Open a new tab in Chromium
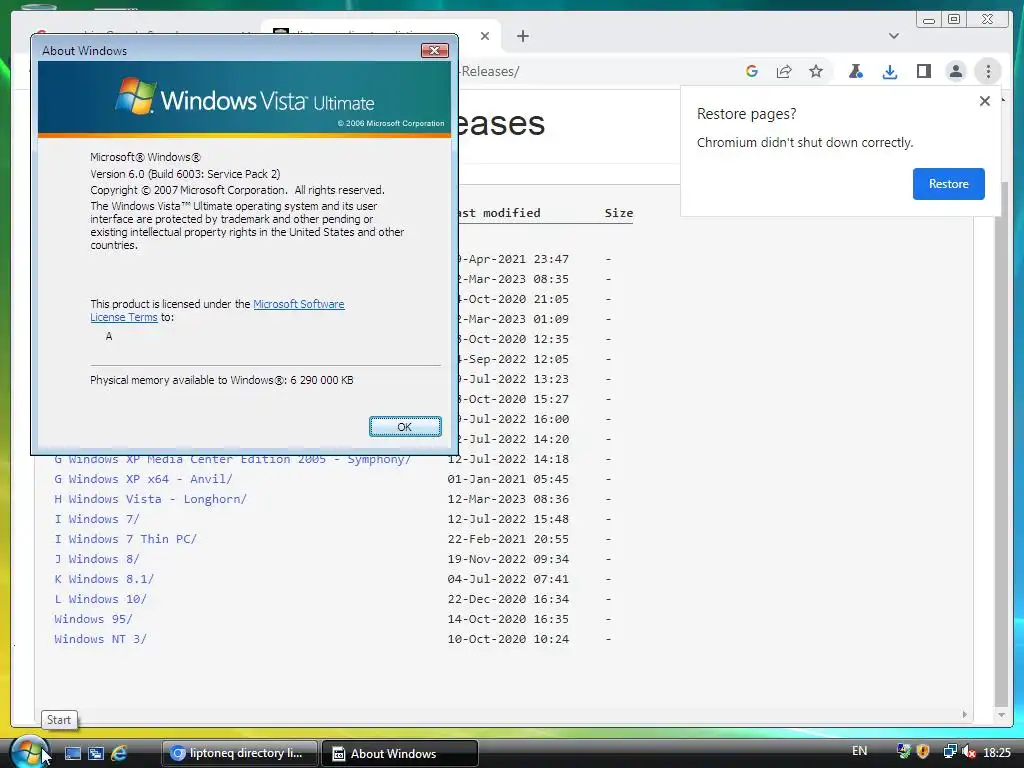Image resolution: width=1024 pixels, height=768 pixels. tap(522, 36)
